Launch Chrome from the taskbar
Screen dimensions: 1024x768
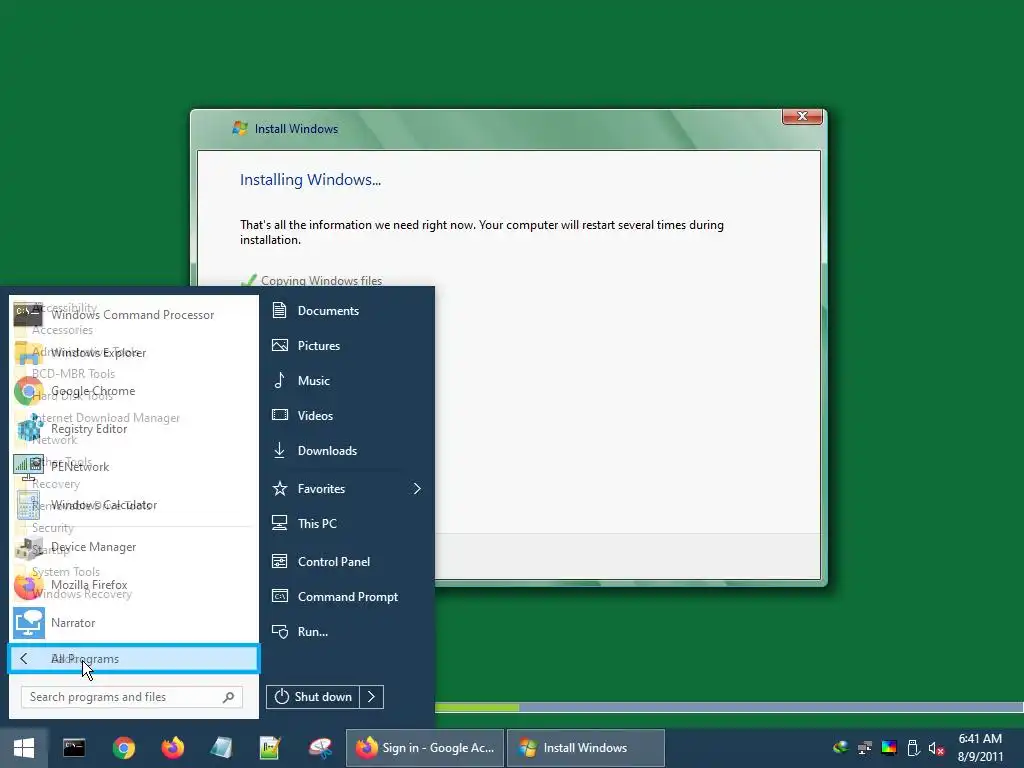coord(123,748)
